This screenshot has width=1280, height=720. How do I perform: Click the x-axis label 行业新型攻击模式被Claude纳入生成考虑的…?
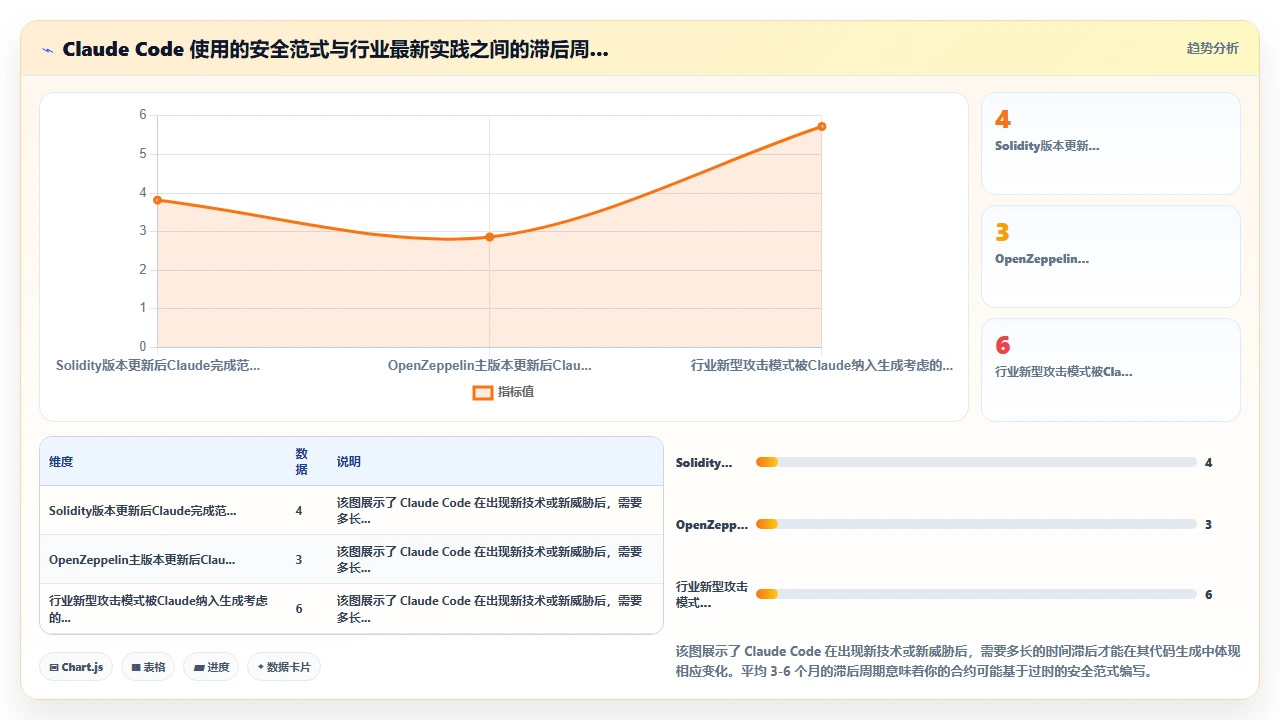pos(822,366)
